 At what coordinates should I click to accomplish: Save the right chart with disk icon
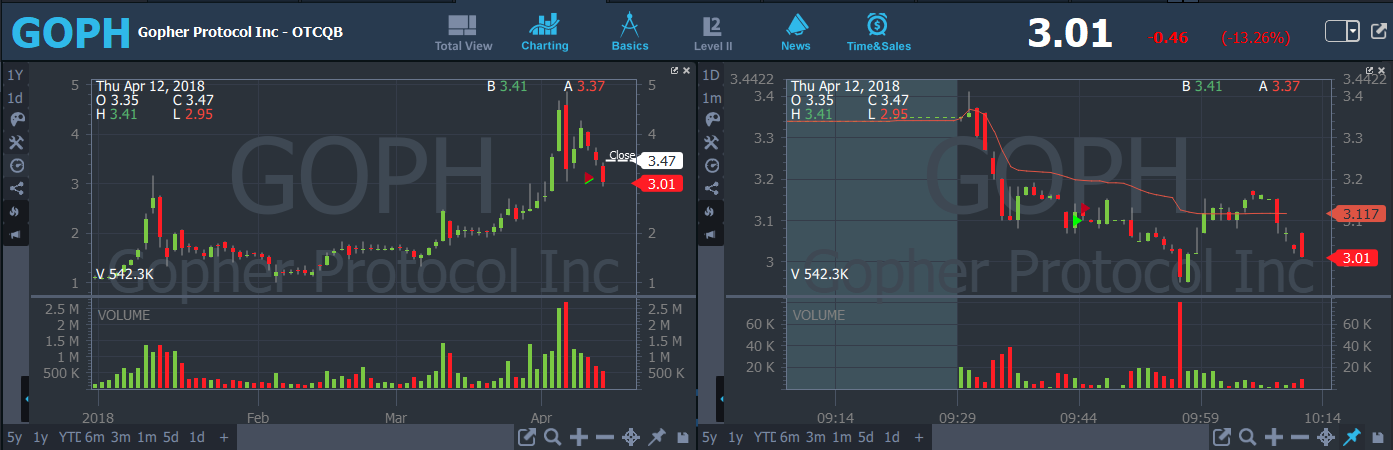(1377, 438)
